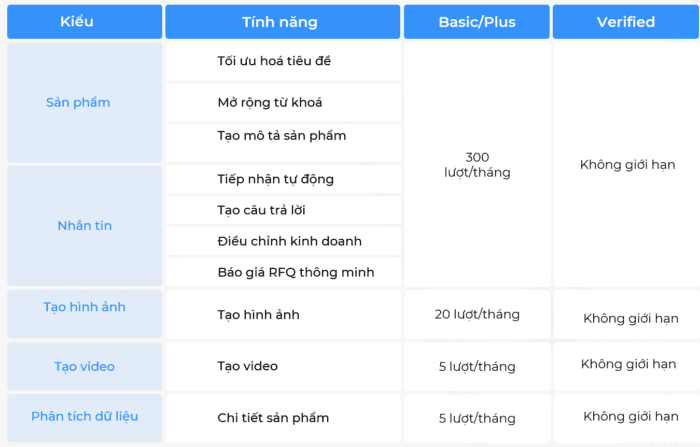Image resolution: width=700 pixels, height=447 pixels.
Task: Select the Tạo mô tả sản phẩm feature
Action: pyautogui.click(x=281, y=135)
